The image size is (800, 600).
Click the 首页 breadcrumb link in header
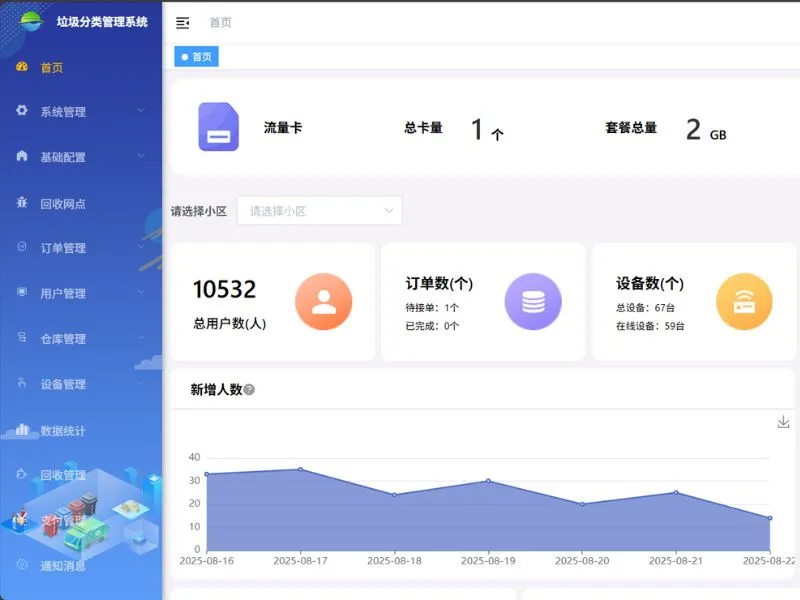point(220,22)
